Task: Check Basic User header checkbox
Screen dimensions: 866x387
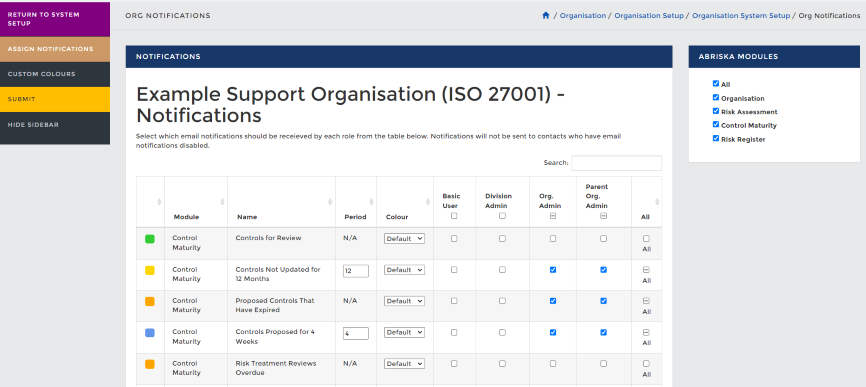Action: tap(454, 216)
